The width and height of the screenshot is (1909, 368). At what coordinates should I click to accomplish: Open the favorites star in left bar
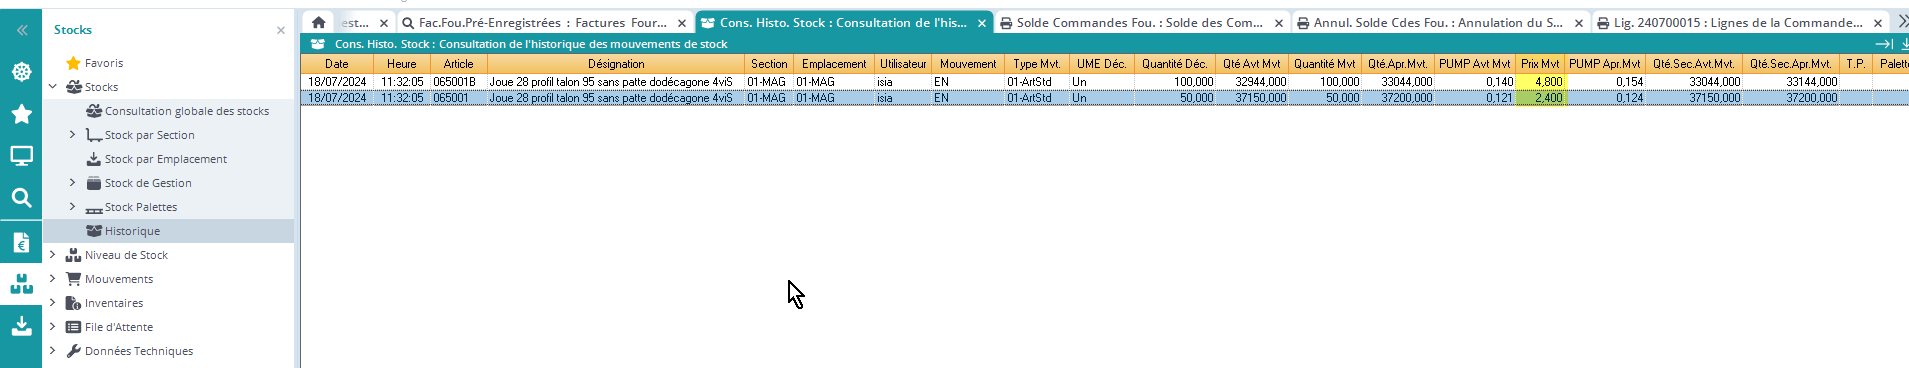(x=21, y=114)
